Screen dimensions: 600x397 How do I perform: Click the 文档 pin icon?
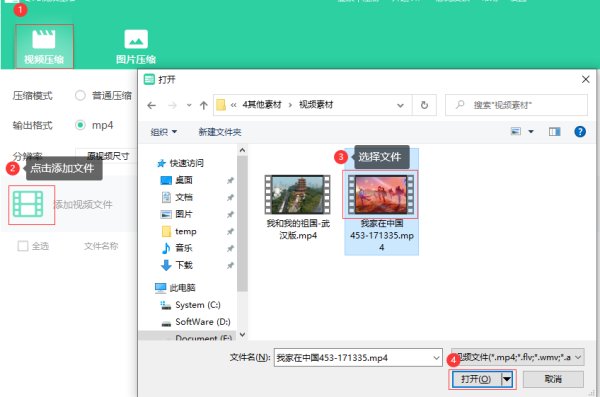coord(230,197)
